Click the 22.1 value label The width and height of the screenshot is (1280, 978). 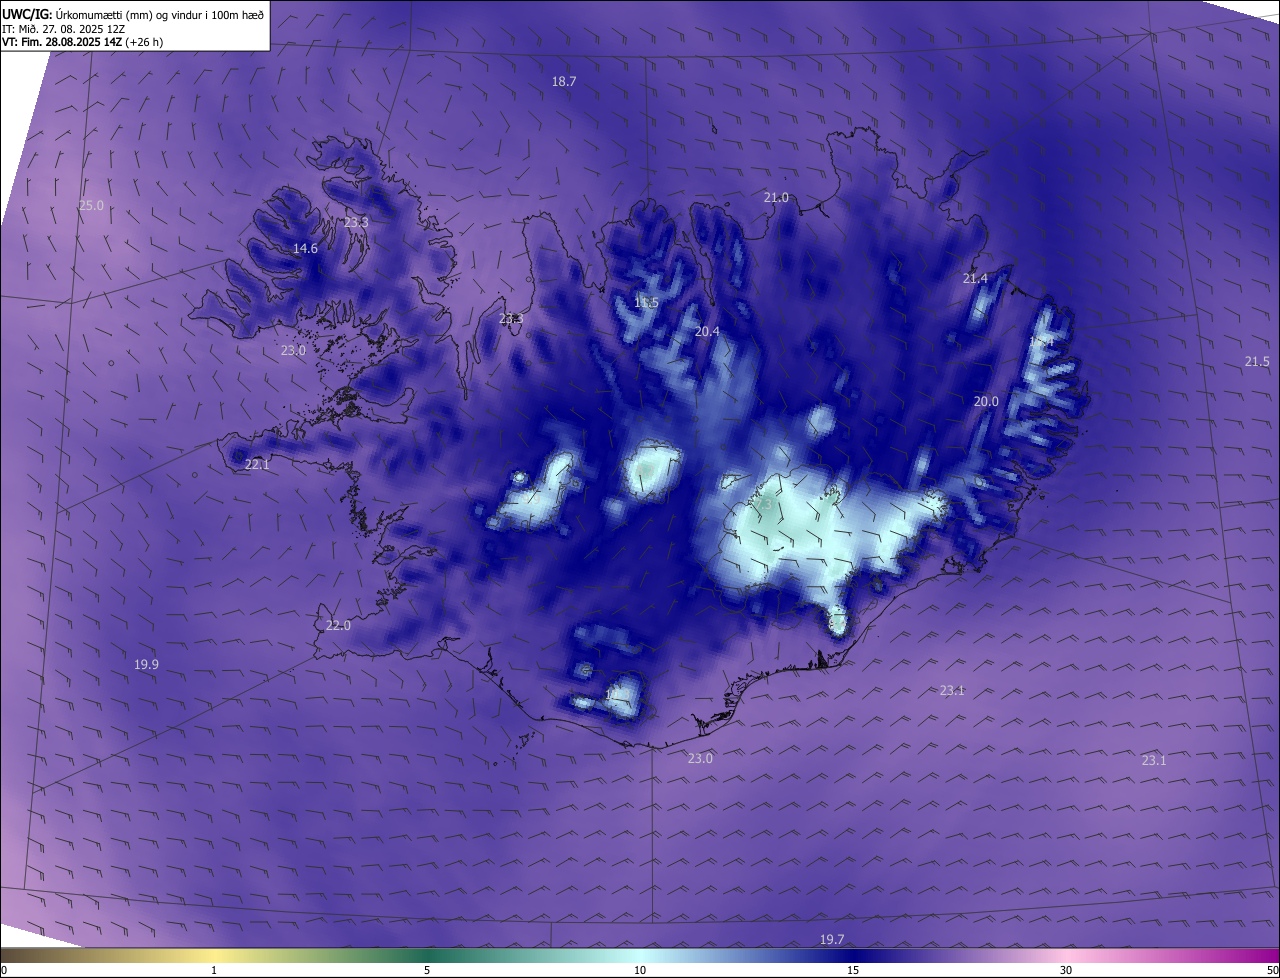click(x=257, y=465)
